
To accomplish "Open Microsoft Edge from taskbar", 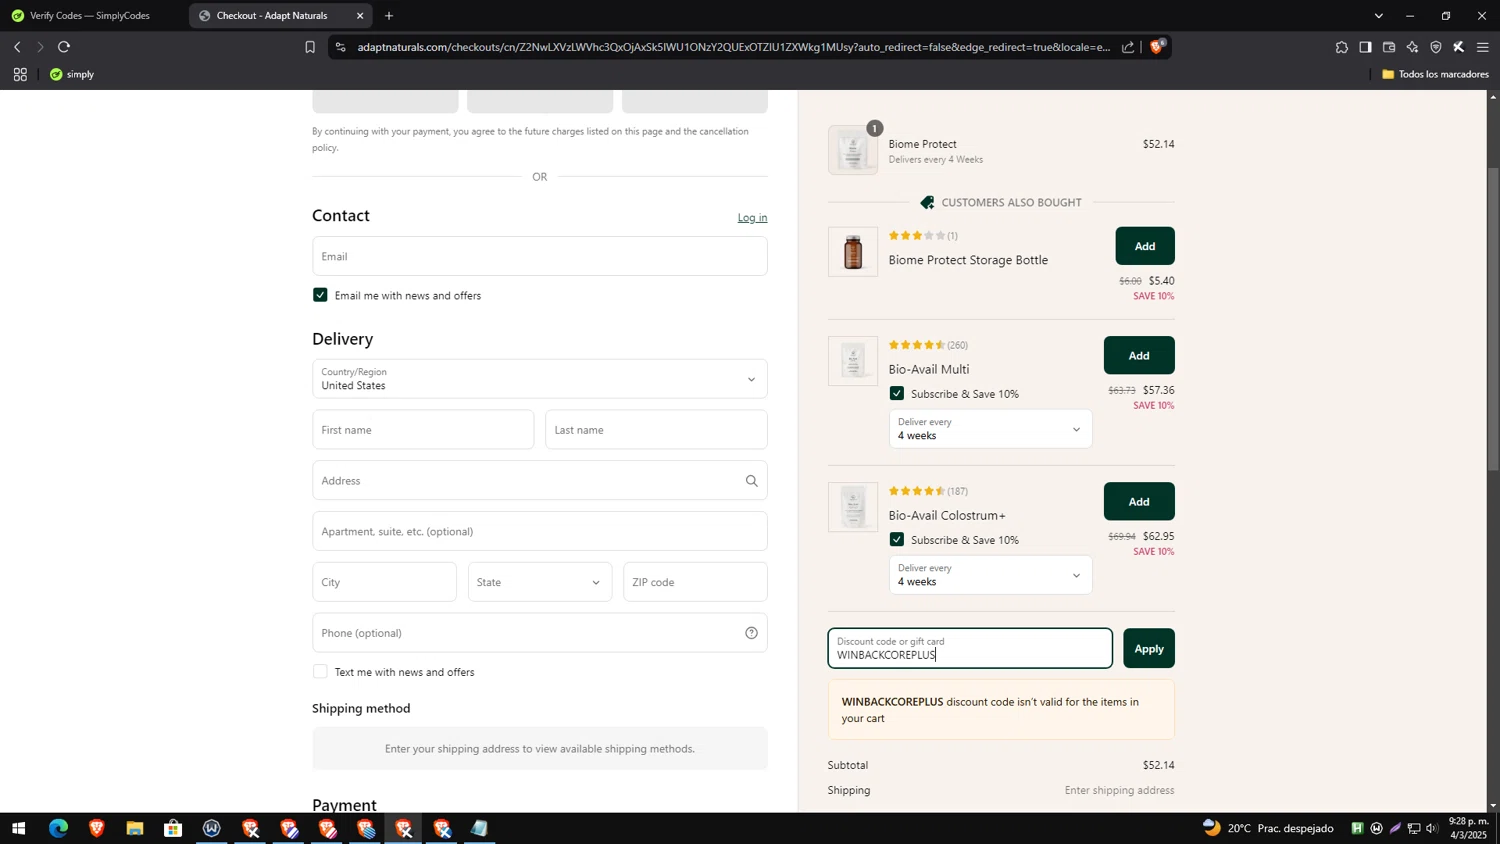I will (x=58, y=829).
